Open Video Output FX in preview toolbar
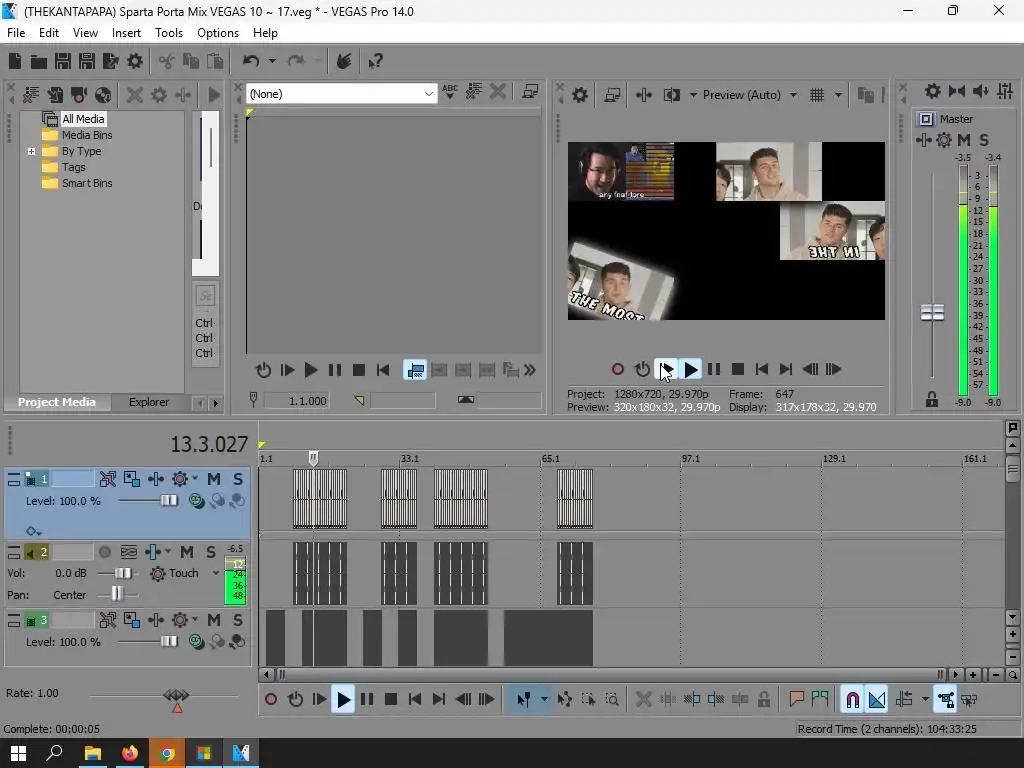The image size is (1024, 768). 643,95
